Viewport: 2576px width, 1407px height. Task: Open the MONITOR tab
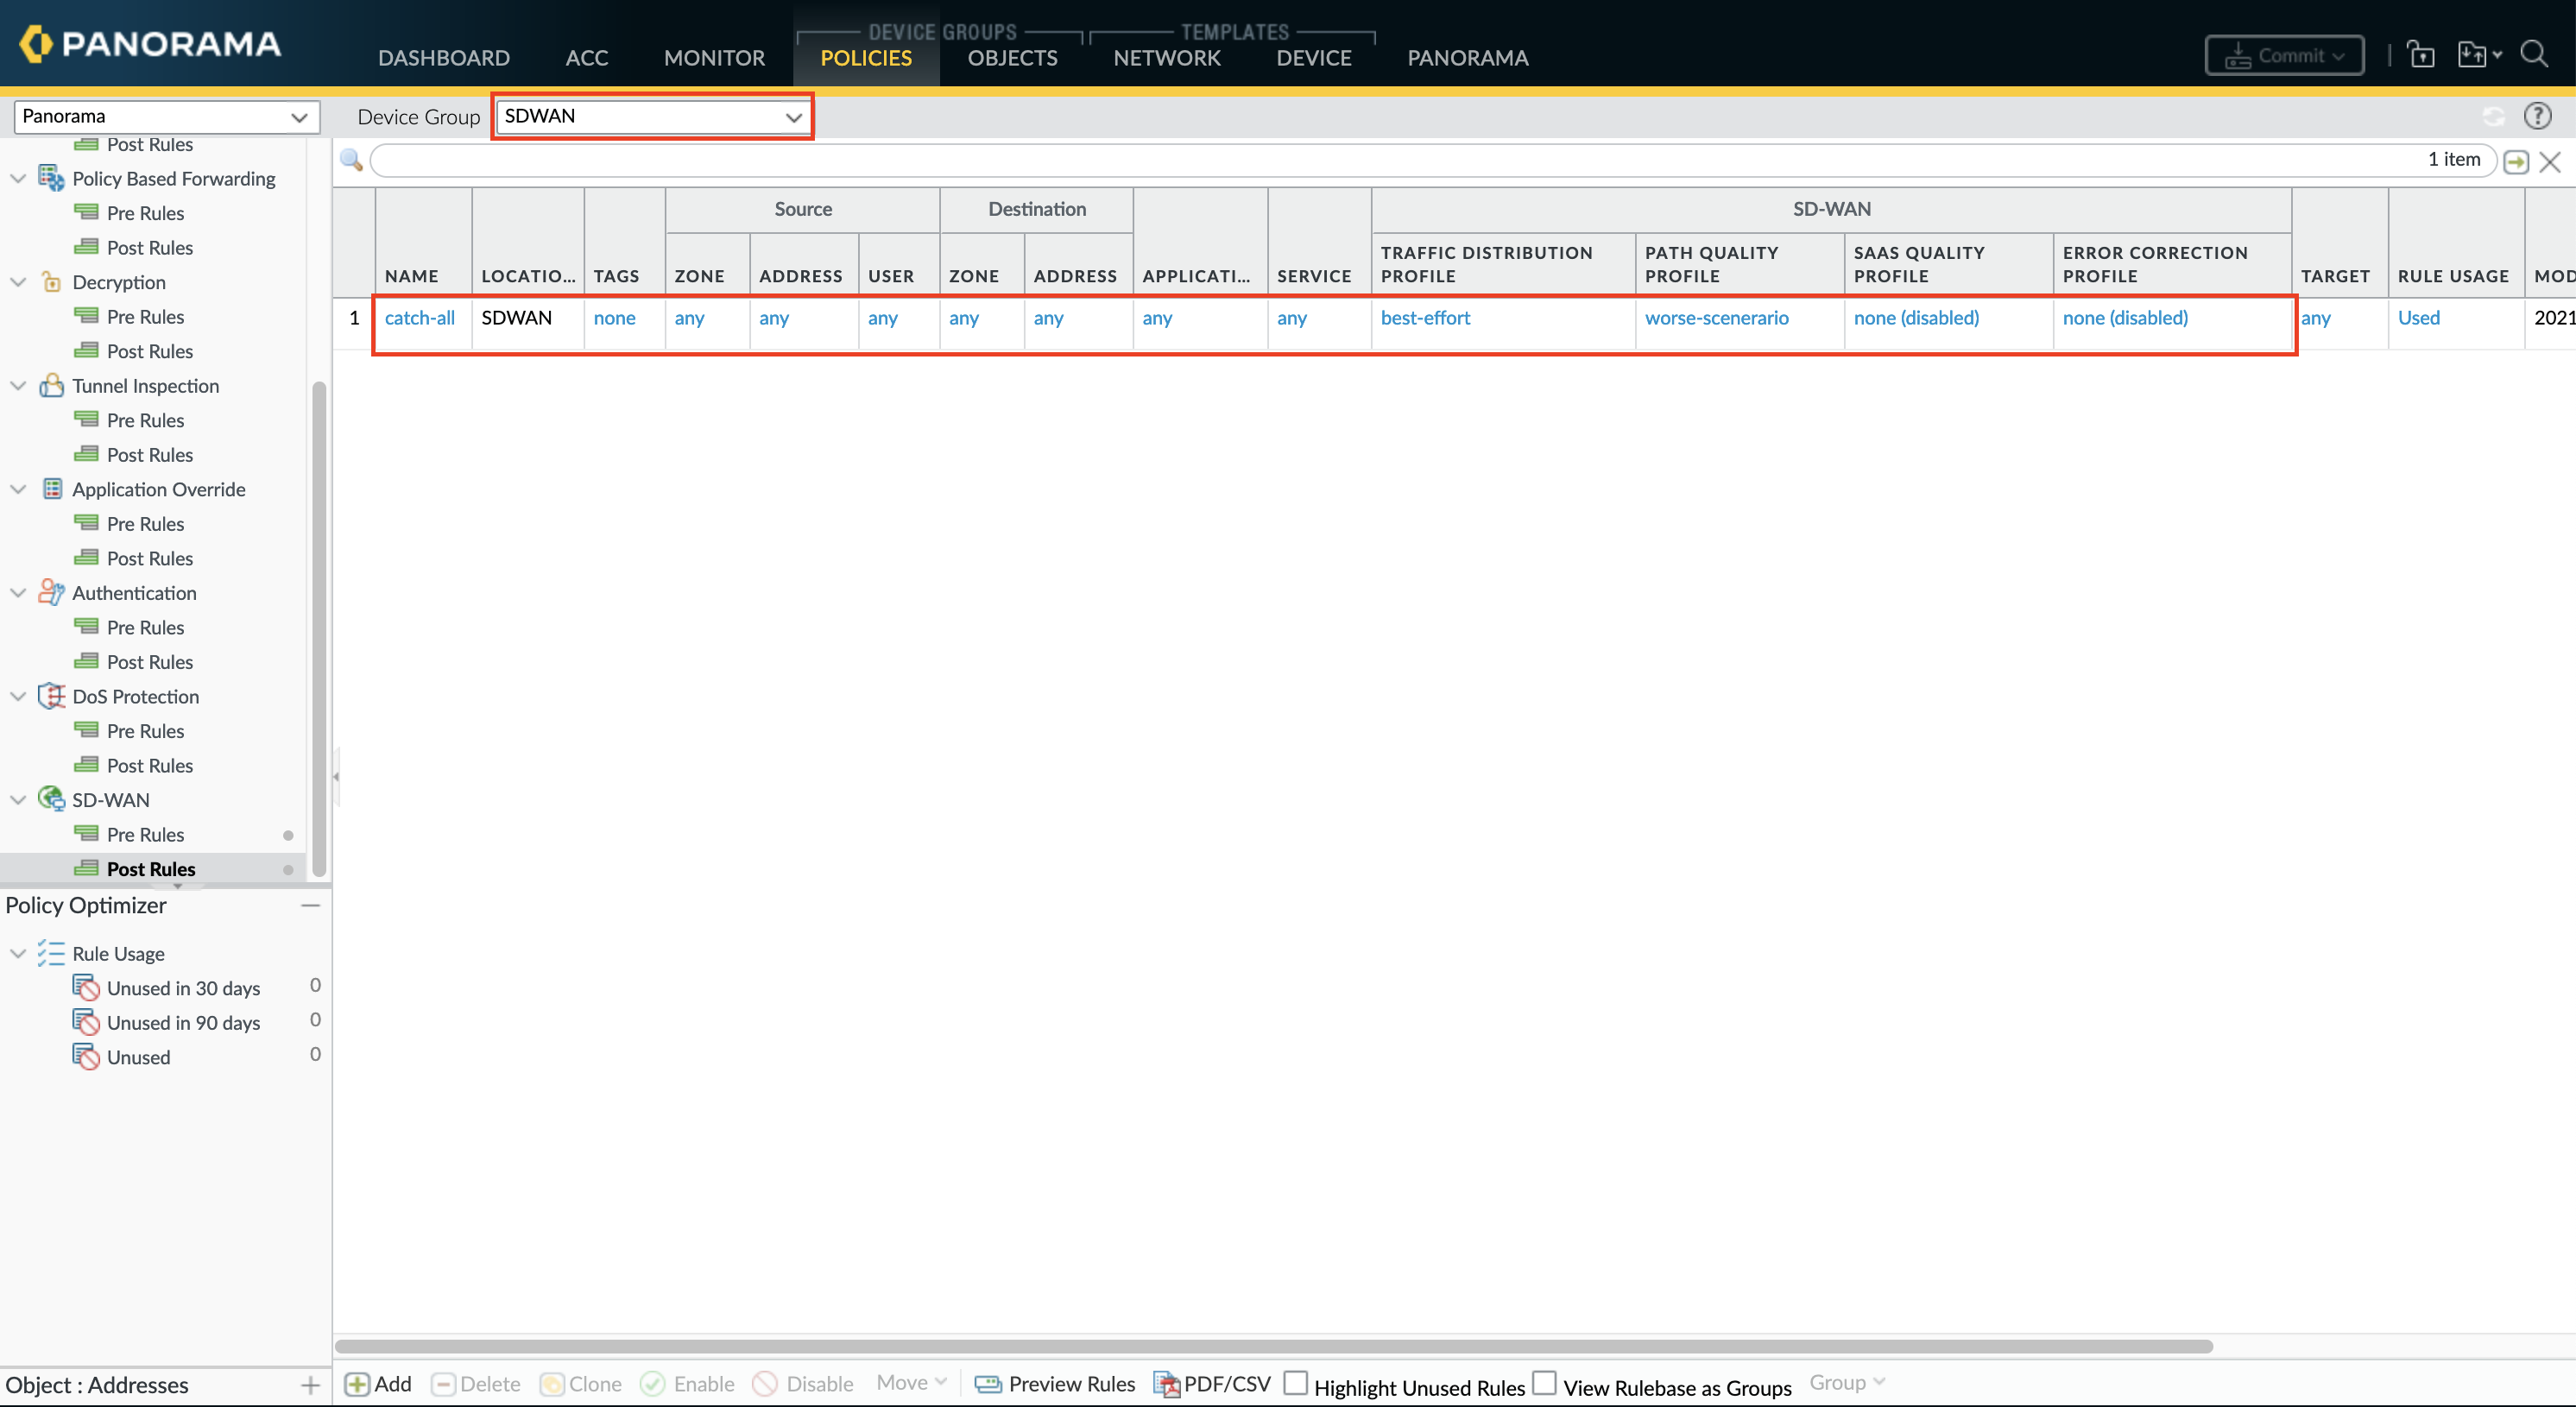[x=714, y=58]
